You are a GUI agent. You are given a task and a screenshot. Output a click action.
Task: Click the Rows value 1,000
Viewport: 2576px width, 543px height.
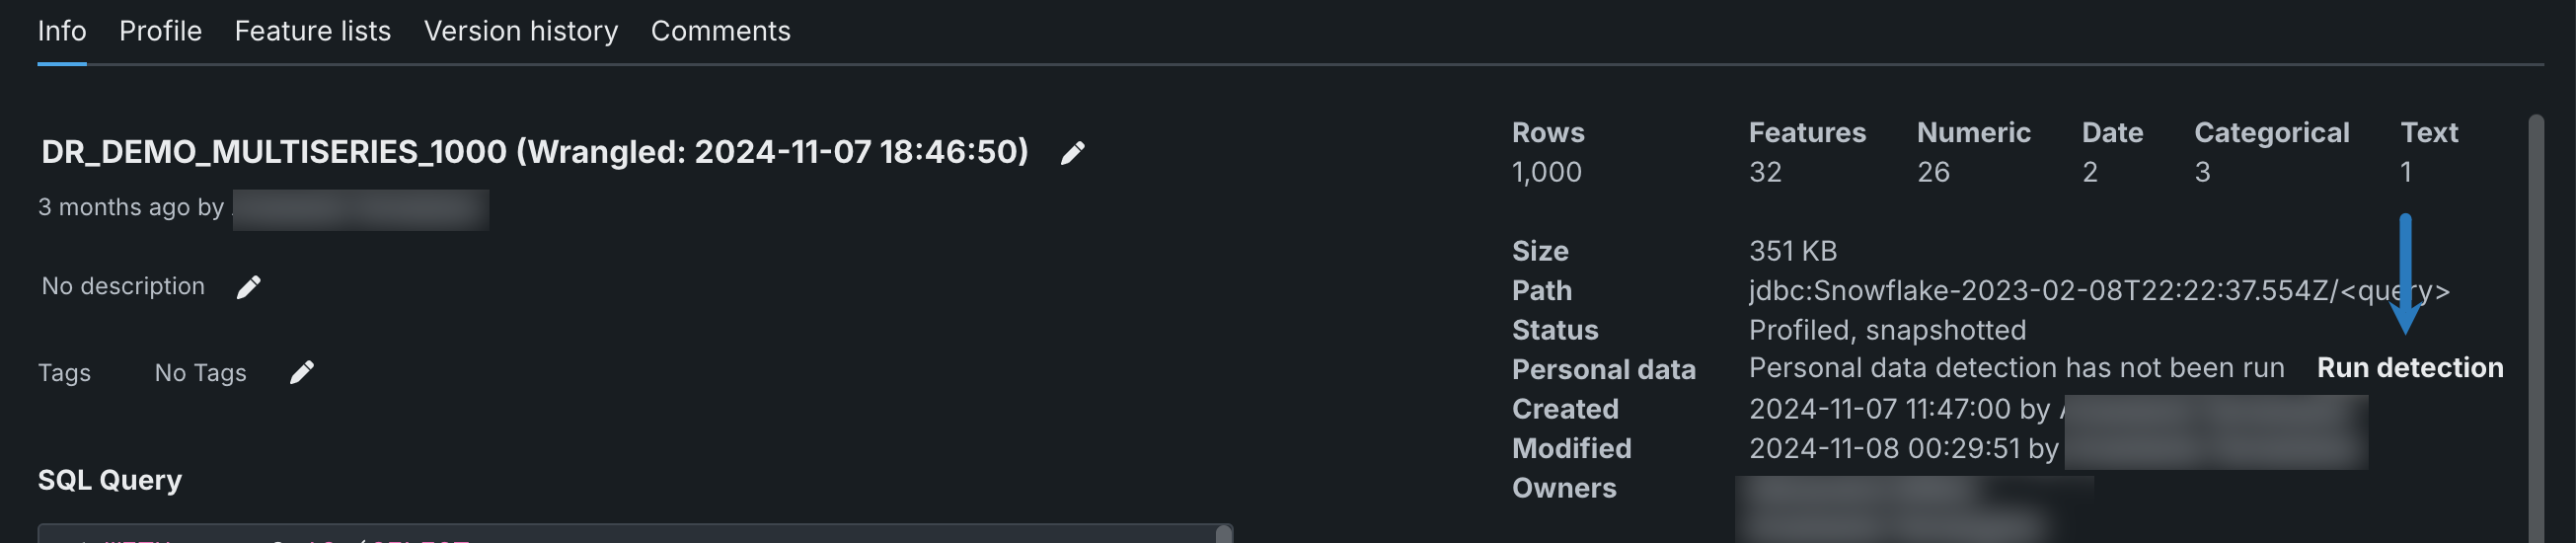click(1546, 172)
